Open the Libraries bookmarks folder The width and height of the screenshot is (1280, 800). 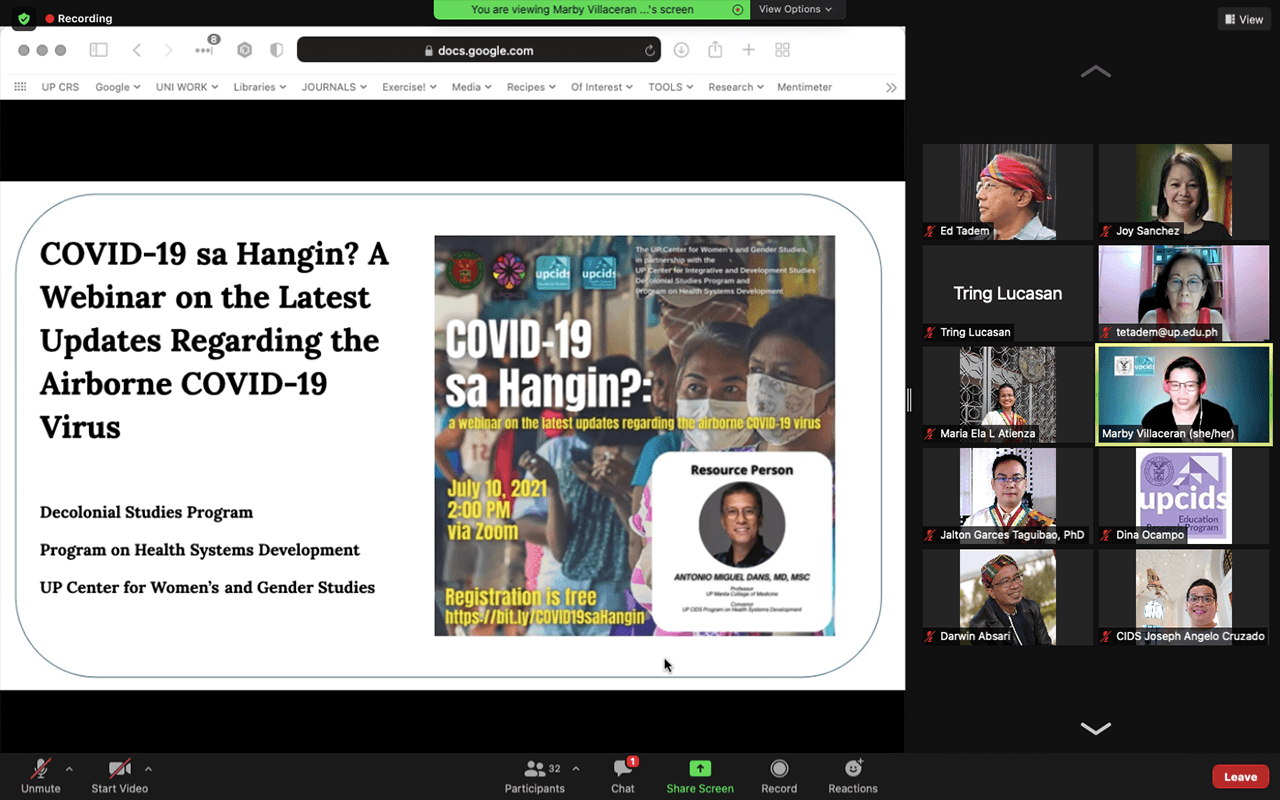pyautogui.click(x=260, y=87)
